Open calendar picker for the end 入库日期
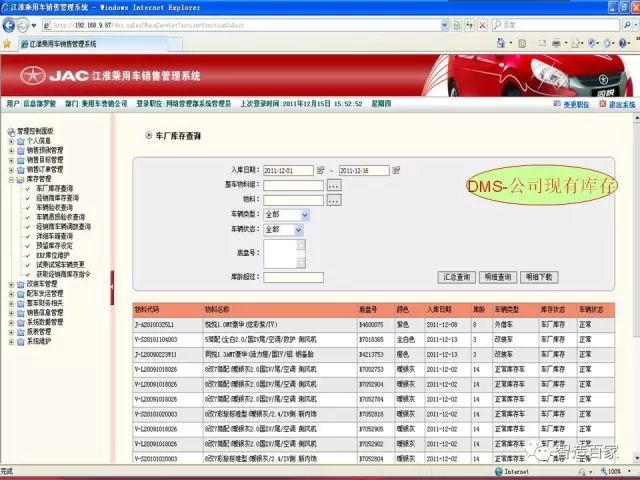 [396, 170]
